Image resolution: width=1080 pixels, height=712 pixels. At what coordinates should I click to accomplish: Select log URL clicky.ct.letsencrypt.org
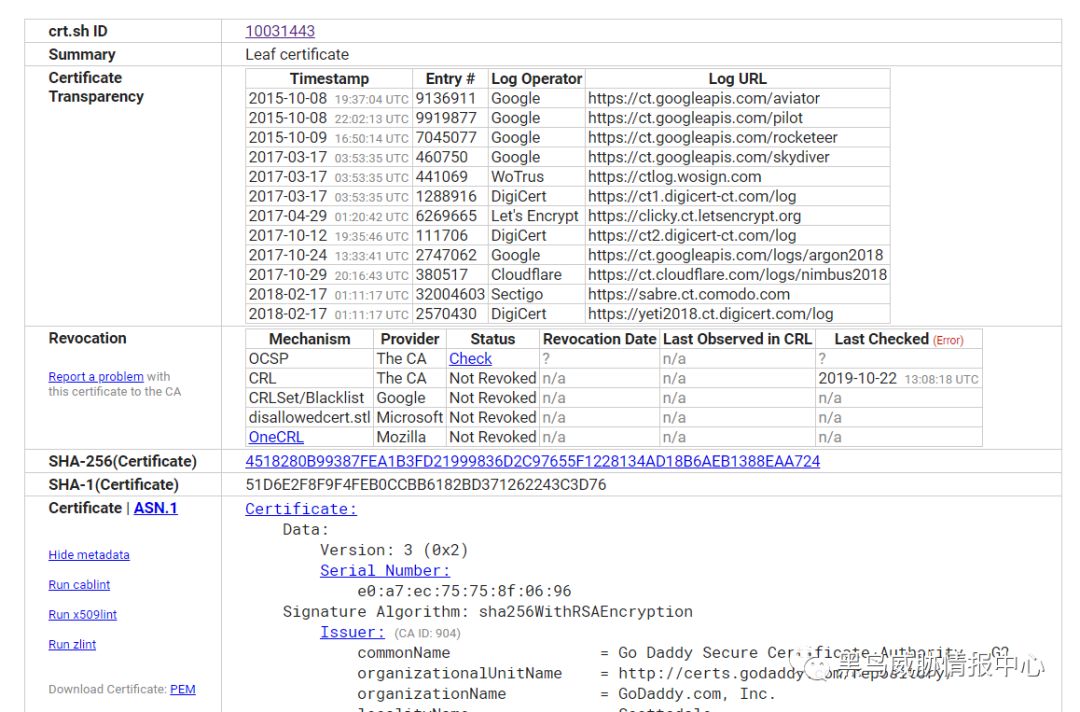(694, 216)
